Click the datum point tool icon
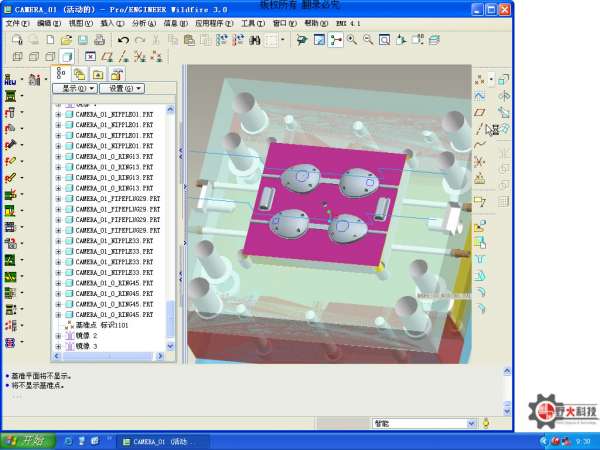 click(479, 80)
